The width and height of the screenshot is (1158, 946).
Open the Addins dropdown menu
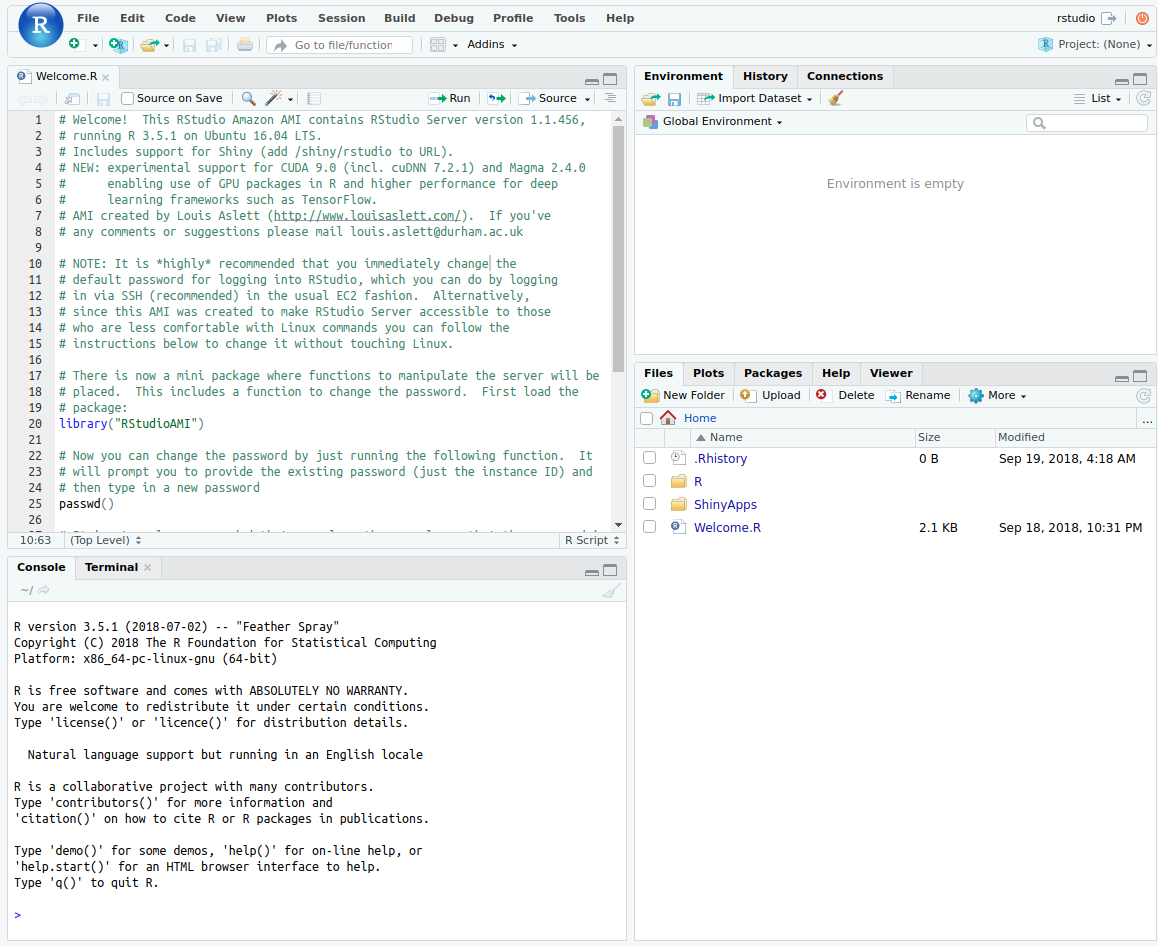click(492, 45)
